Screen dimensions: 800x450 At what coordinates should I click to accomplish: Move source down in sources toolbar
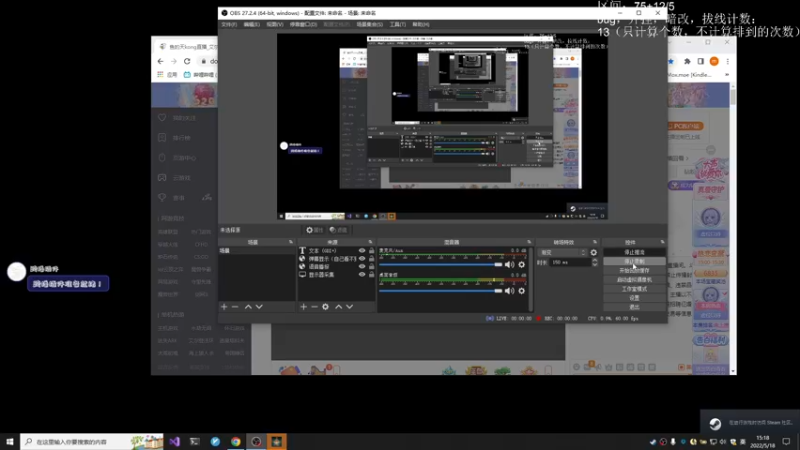click(349, 307)
